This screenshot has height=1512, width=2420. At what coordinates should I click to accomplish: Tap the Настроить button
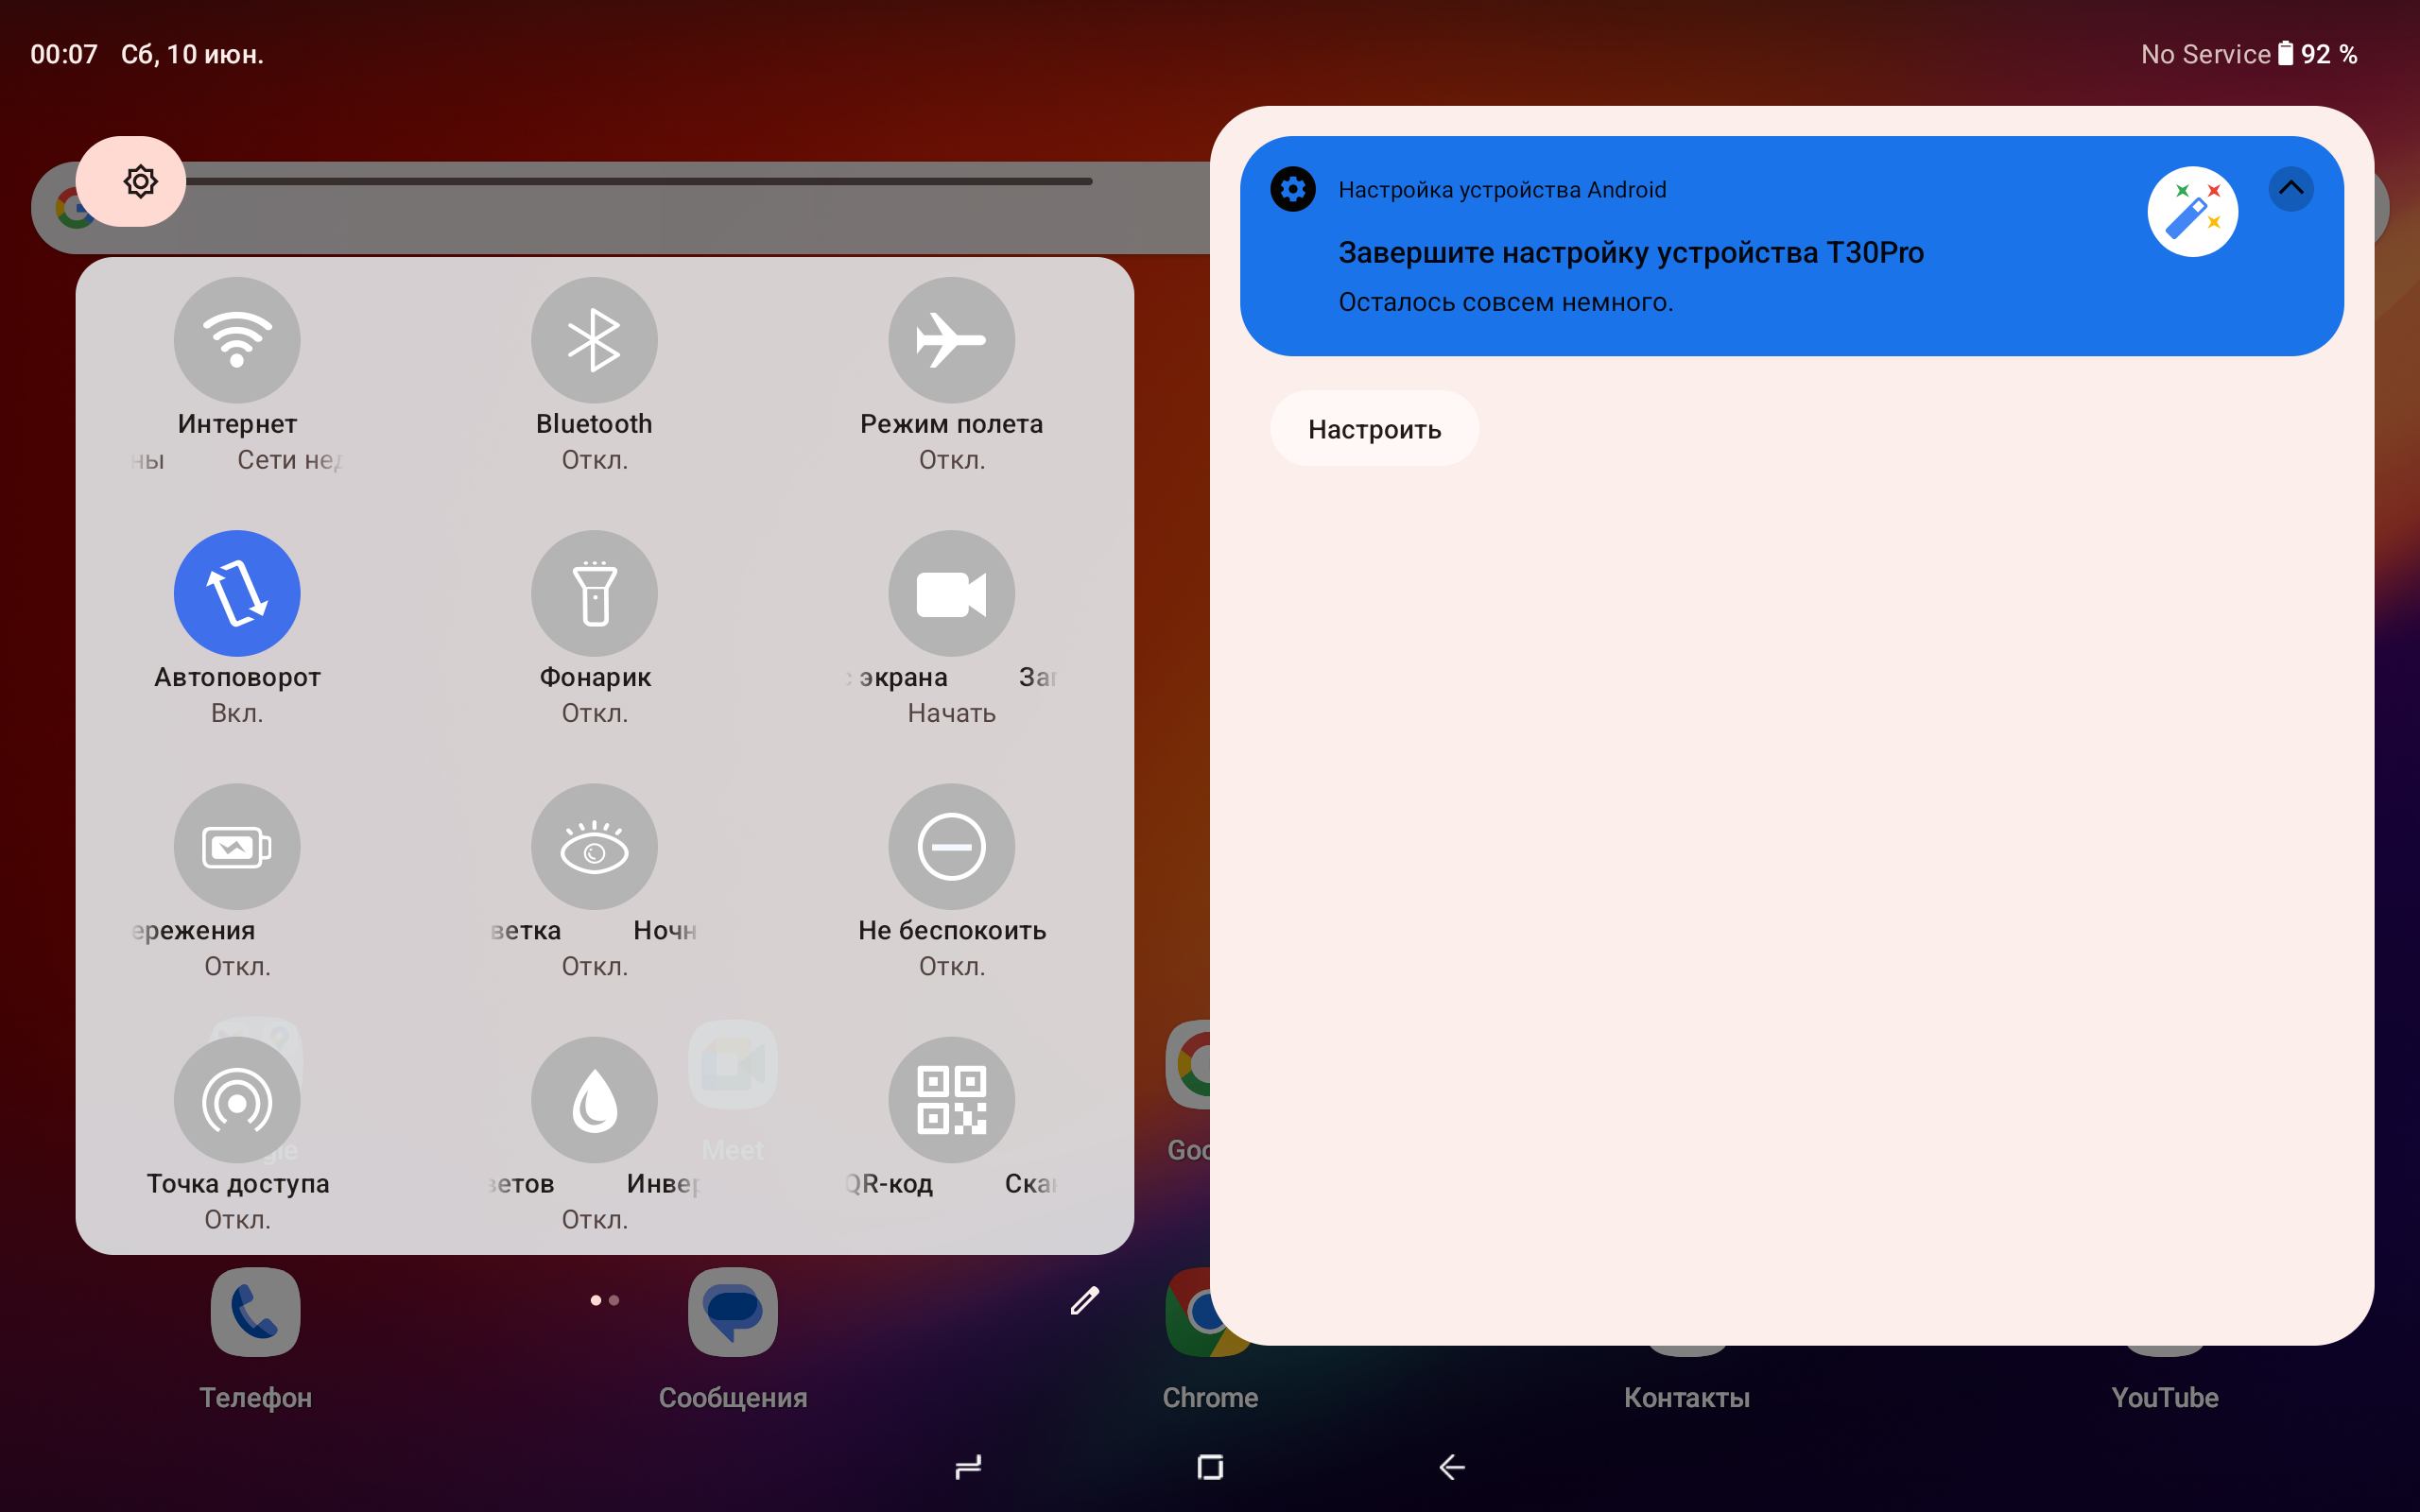tap(1374, 429)
